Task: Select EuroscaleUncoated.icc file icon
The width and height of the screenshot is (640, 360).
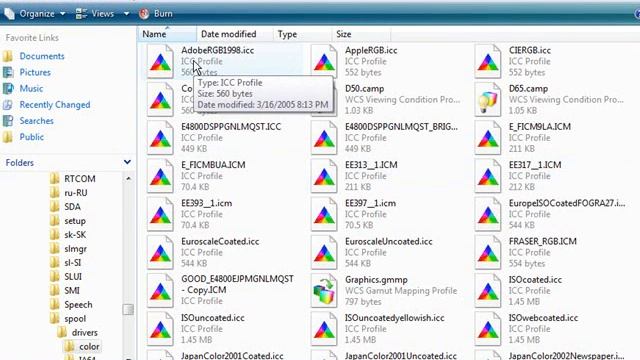Action: pos(324,252)
